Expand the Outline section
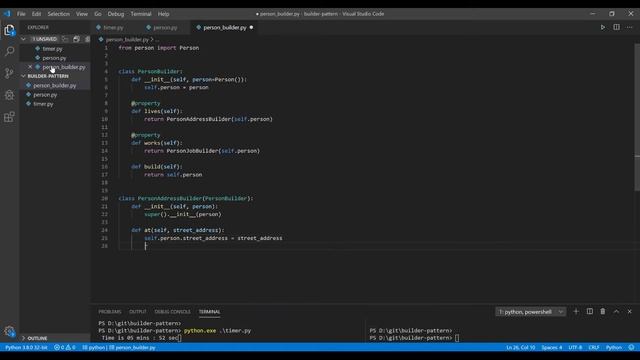 [23, 338]
